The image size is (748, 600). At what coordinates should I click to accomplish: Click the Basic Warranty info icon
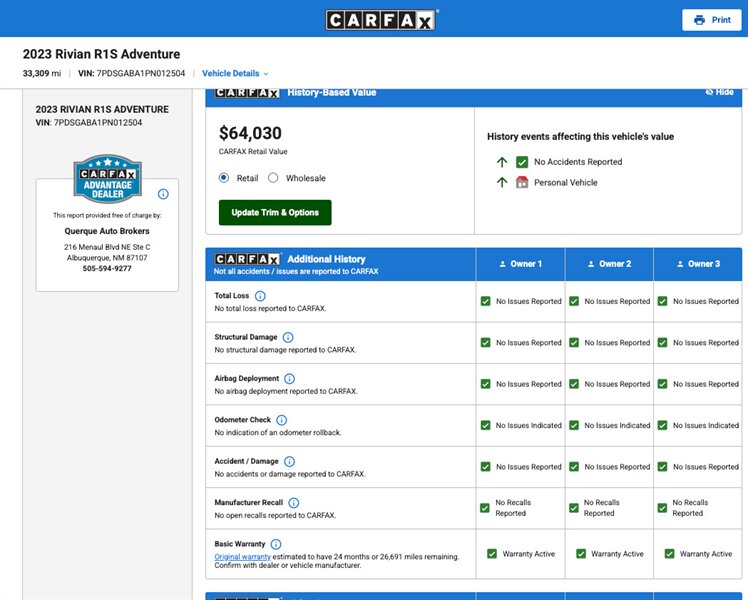[x=276, y=544]
